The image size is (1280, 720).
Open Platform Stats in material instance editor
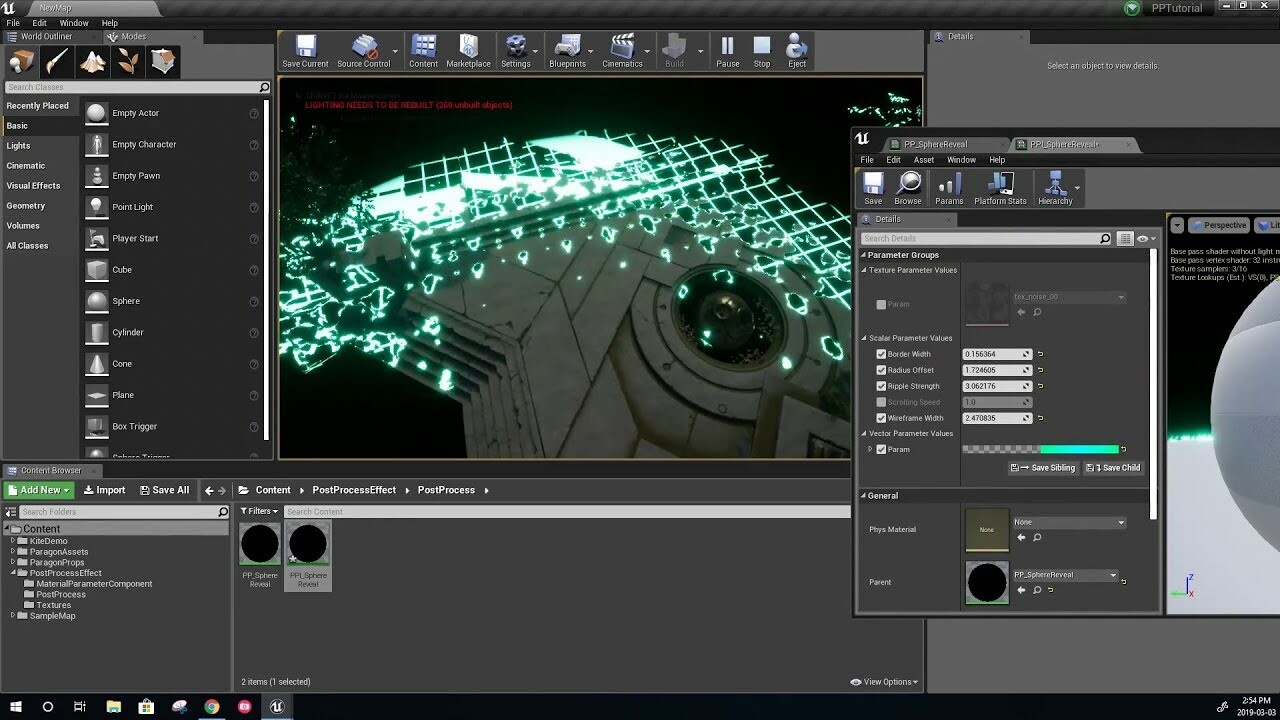point(1000,188)
